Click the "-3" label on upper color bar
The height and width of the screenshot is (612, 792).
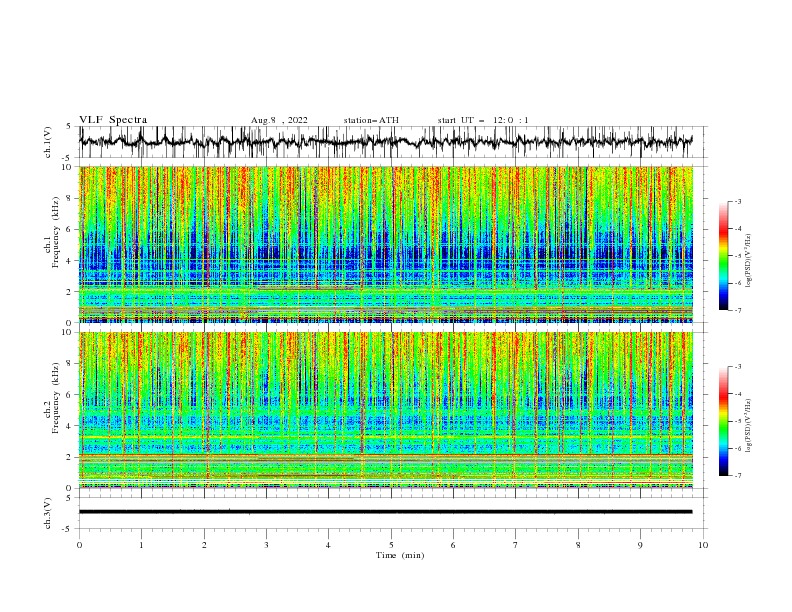pyautogui.click(x=738, y=201)
